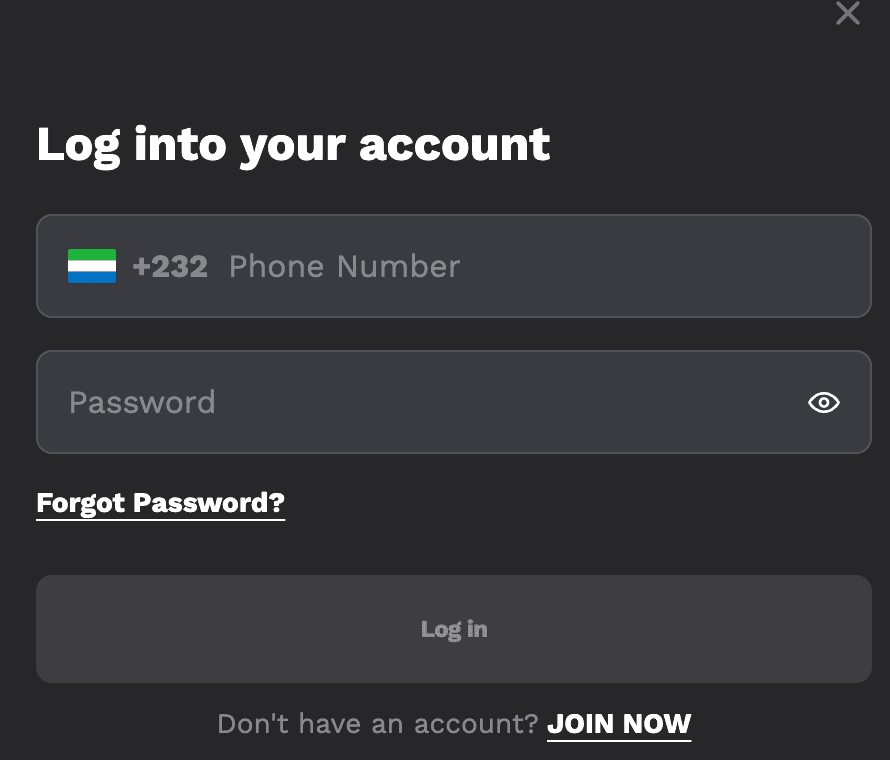The image size is (890, 760).
Task: Submit credentials with Log in
Action: pos(454,629)
